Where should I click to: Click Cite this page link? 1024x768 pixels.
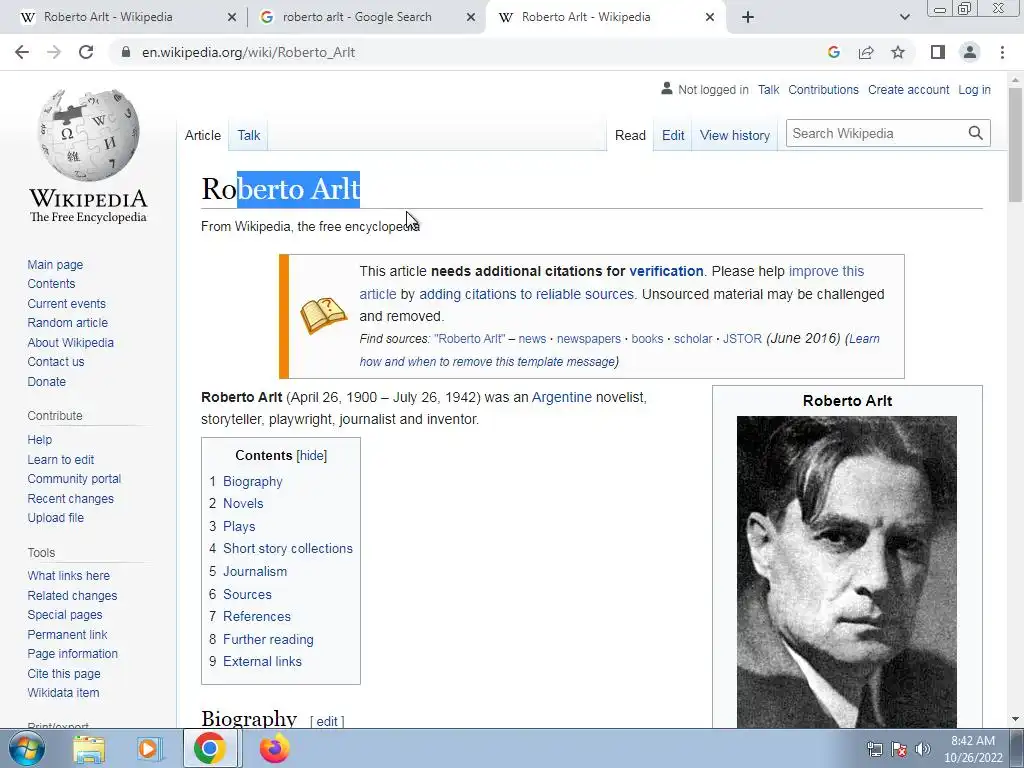(x=64, y=673)
